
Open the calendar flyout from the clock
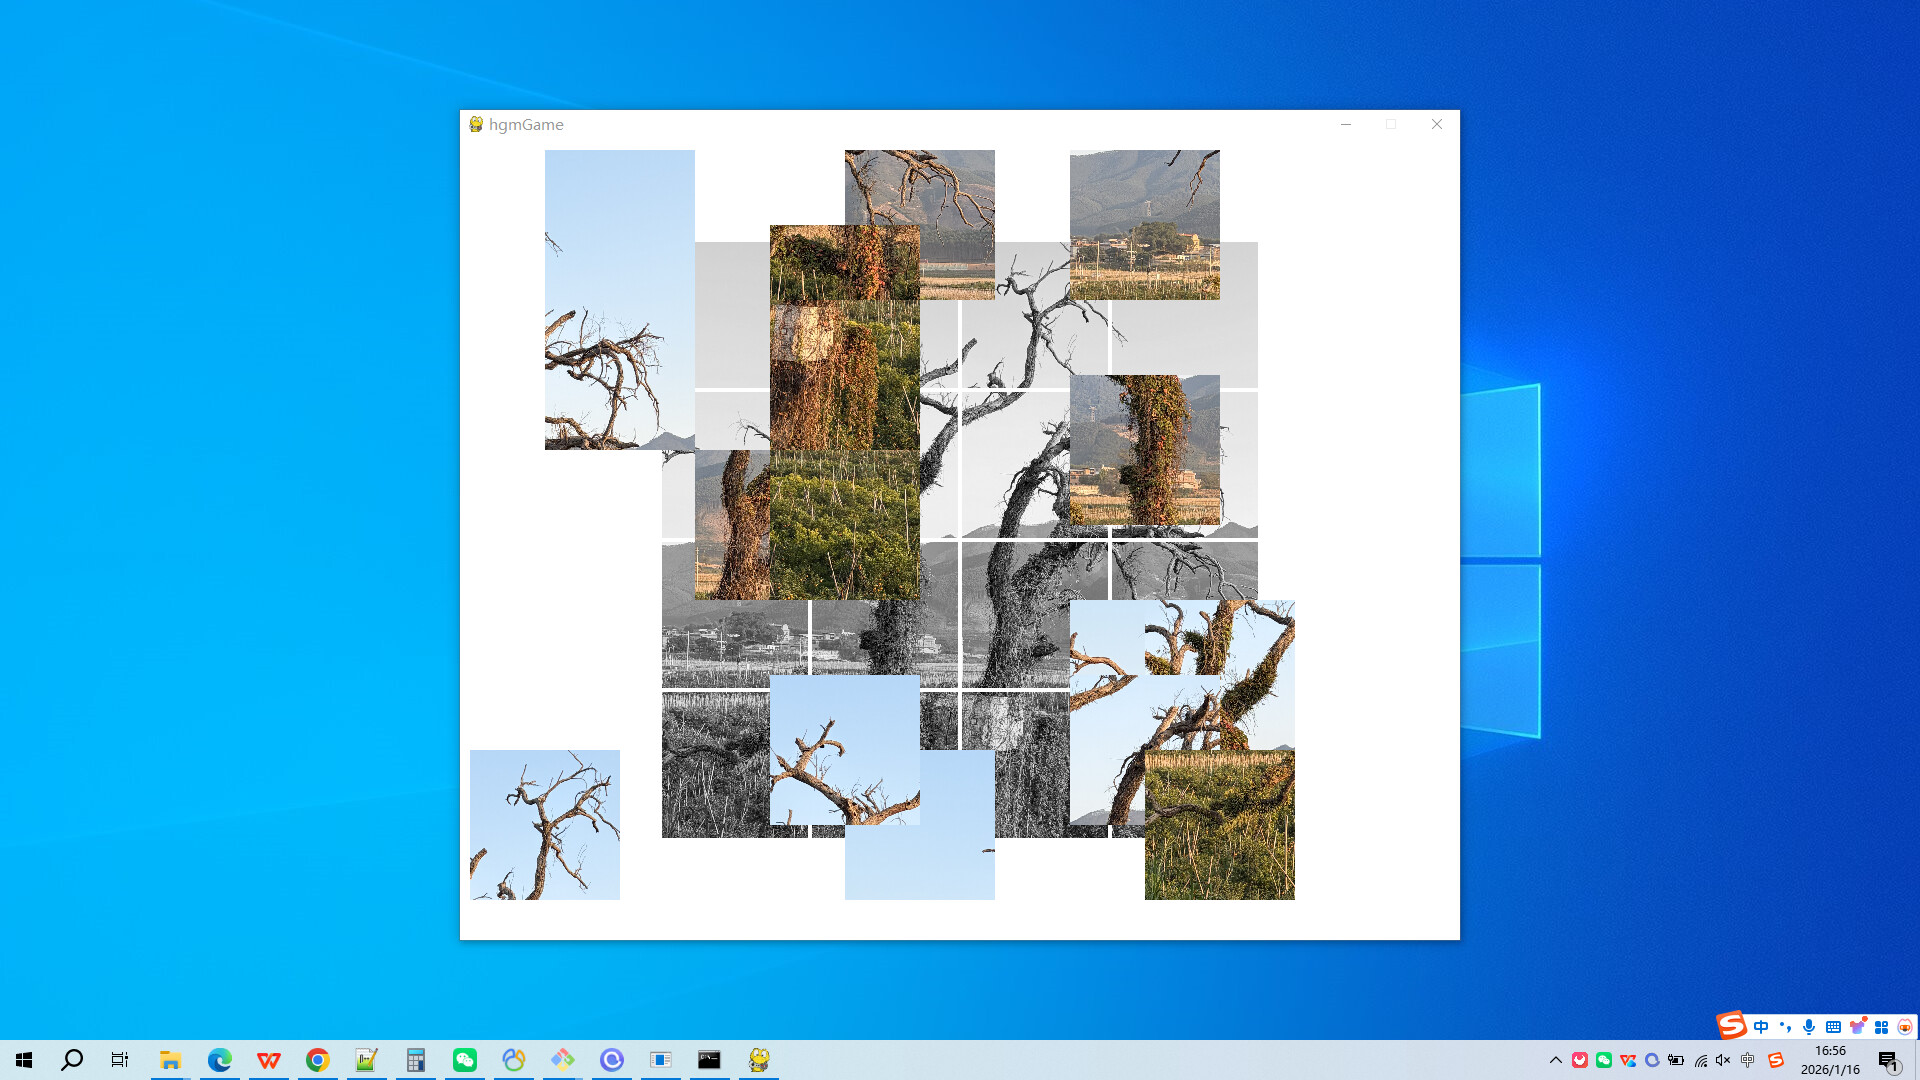coord(1831,1059)
